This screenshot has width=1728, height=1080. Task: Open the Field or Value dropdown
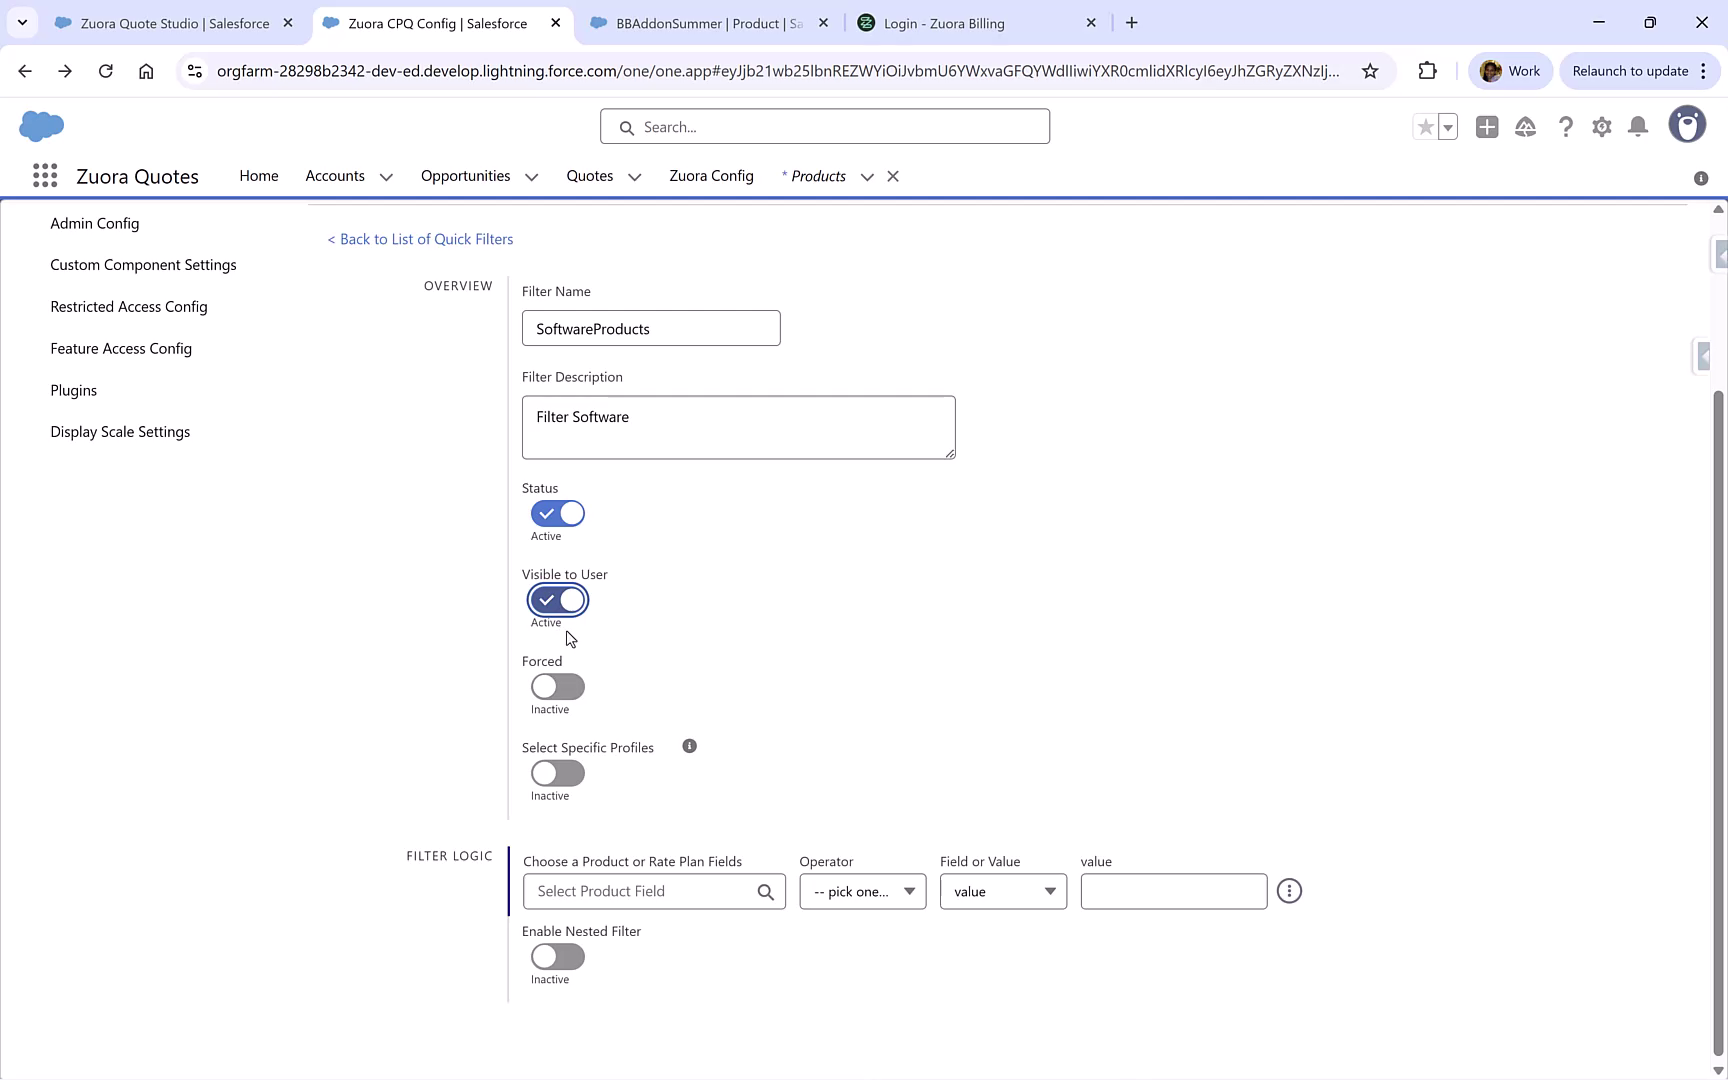click(x=1002, y=891)
